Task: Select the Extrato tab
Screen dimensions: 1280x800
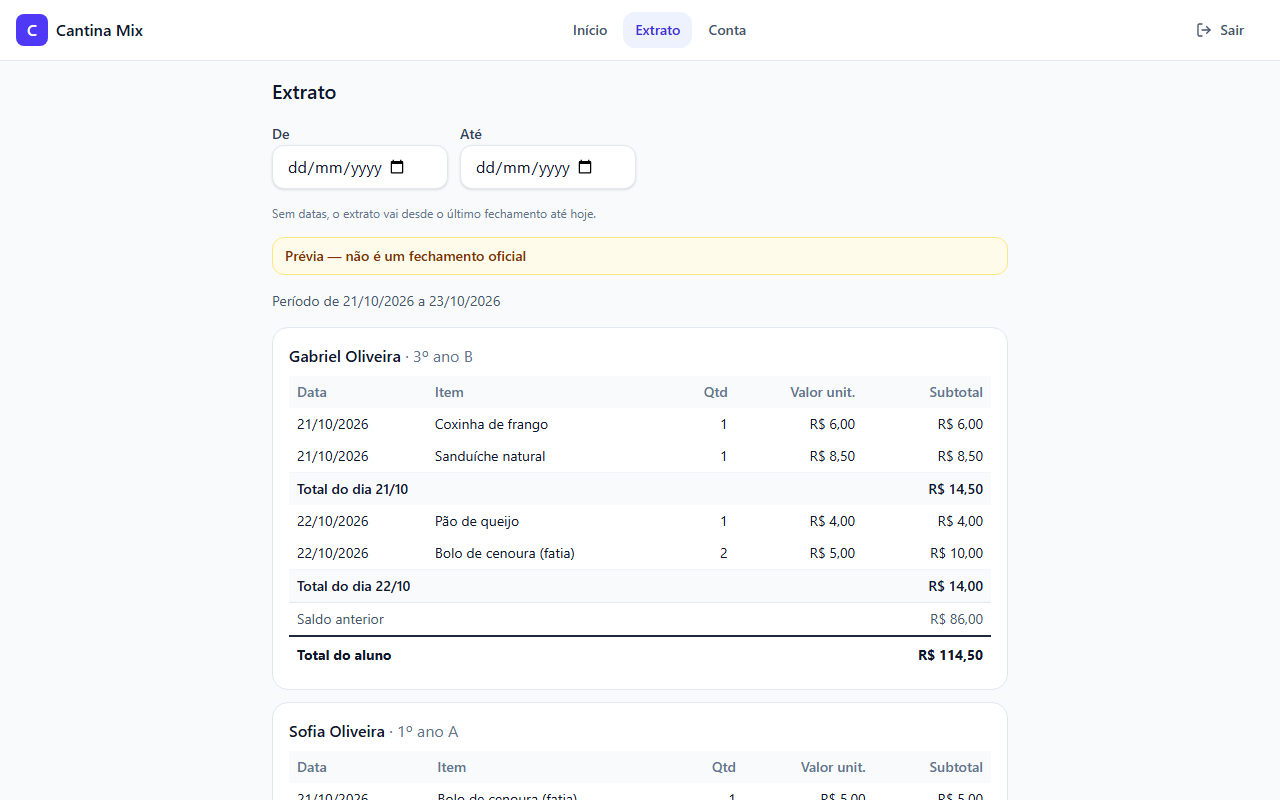Action: [x=657, y=30]
